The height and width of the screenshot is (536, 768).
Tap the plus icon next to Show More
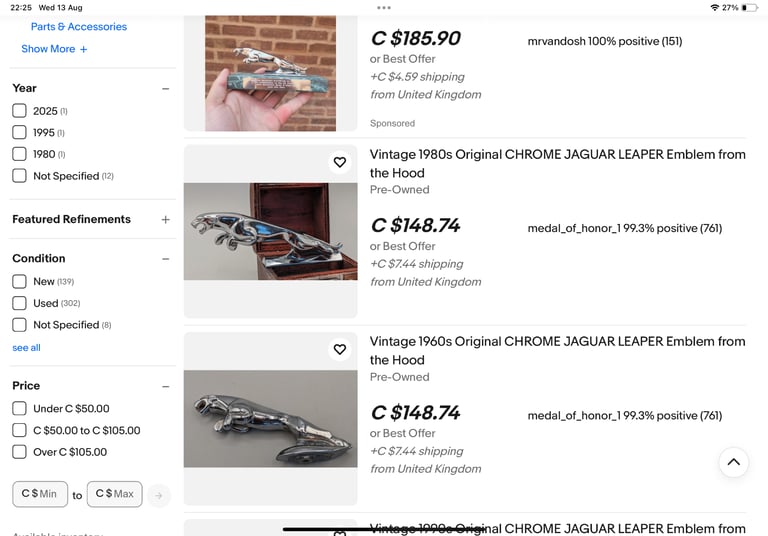tap(83, 49)
